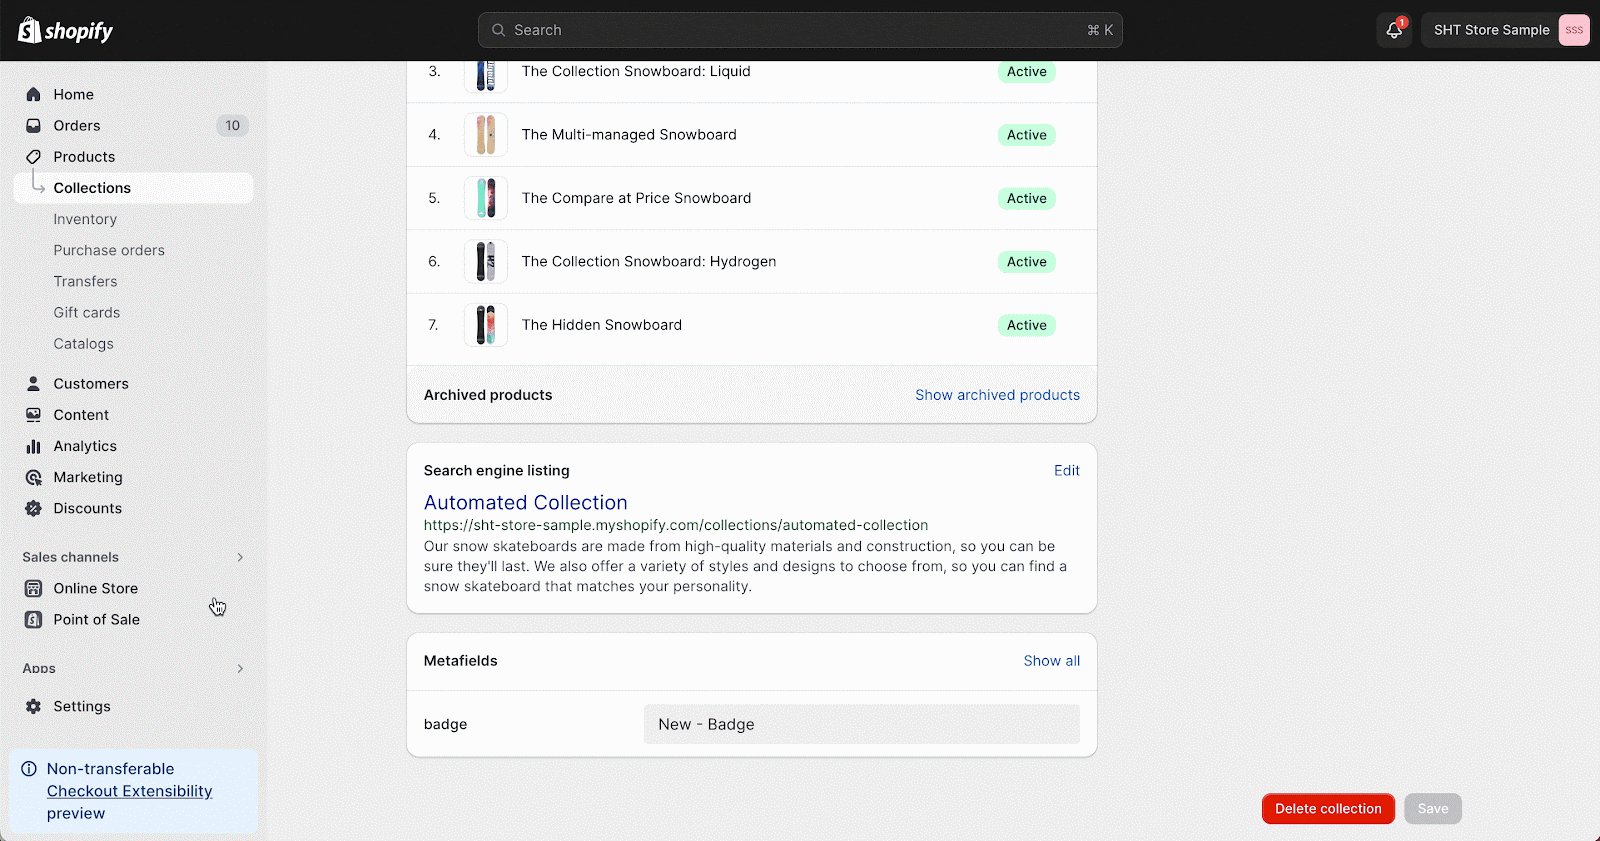This screenshot has height=841, width=1600.
Task: Click the red Delete collection button
Action: click(x=1328, y=809)
